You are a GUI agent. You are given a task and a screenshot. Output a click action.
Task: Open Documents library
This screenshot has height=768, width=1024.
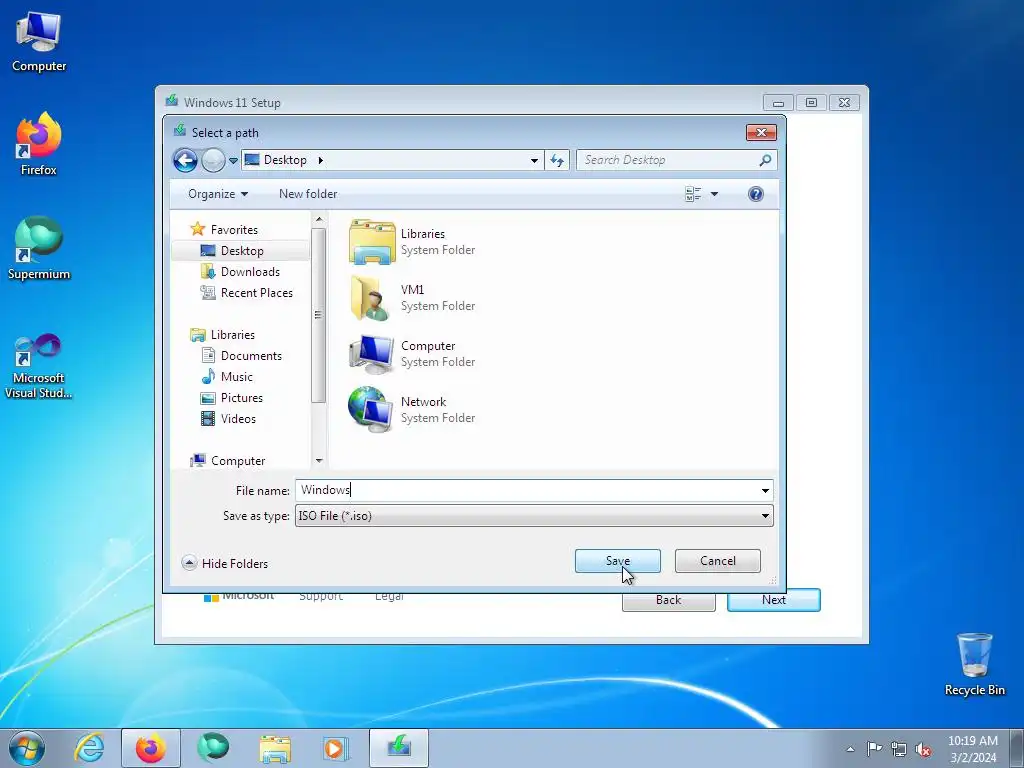point(251,356)
